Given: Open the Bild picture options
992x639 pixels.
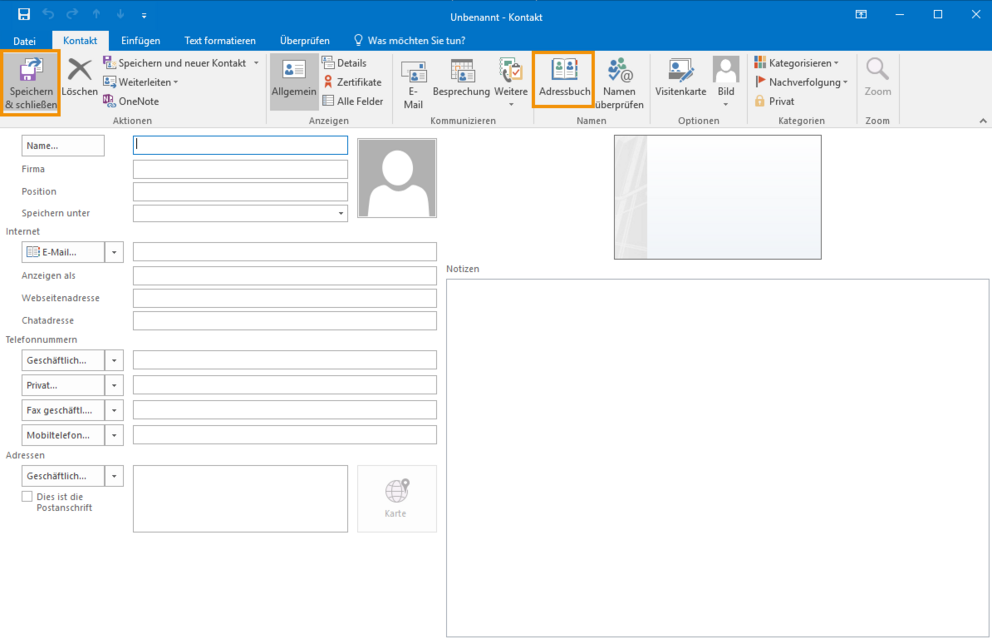Looking at the screenshot, I should pyautogui.click(x=726, y=82).
